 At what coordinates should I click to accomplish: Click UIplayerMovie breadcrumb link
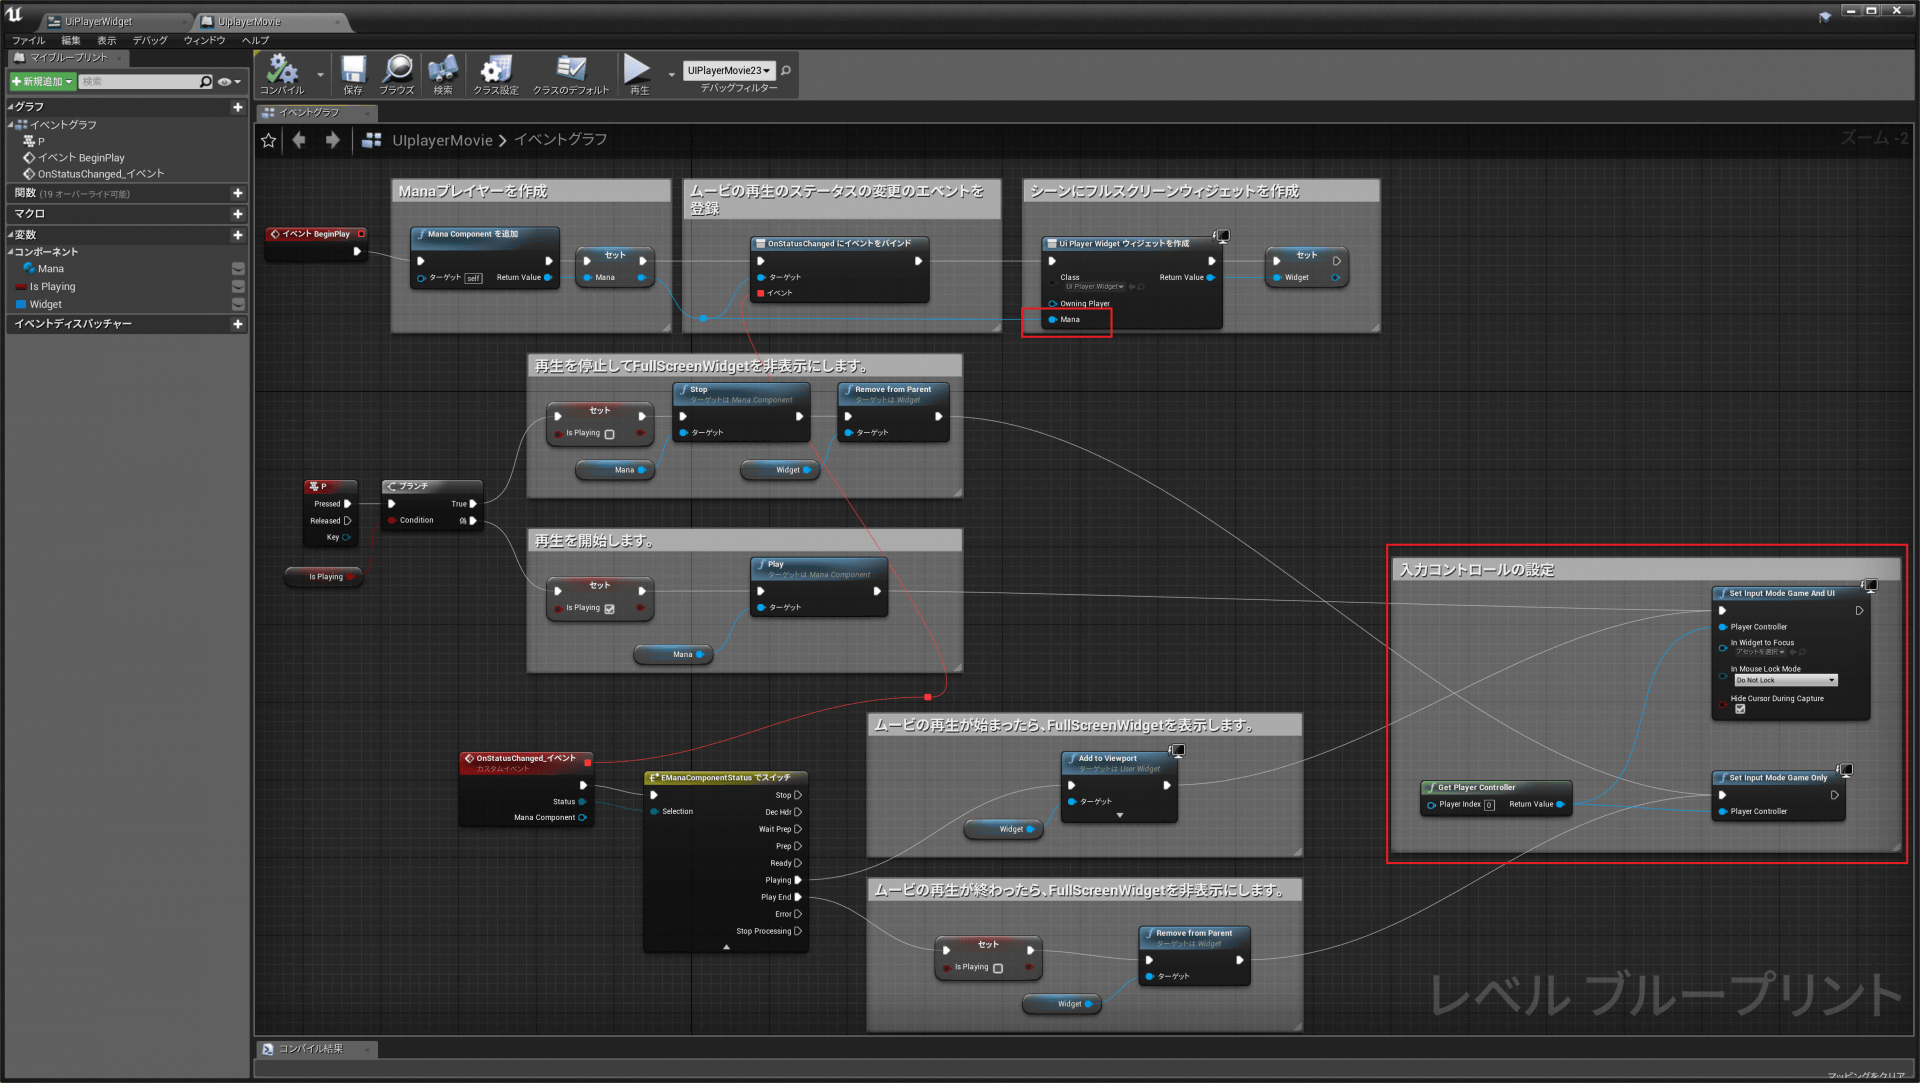click(x=442, y=140)
